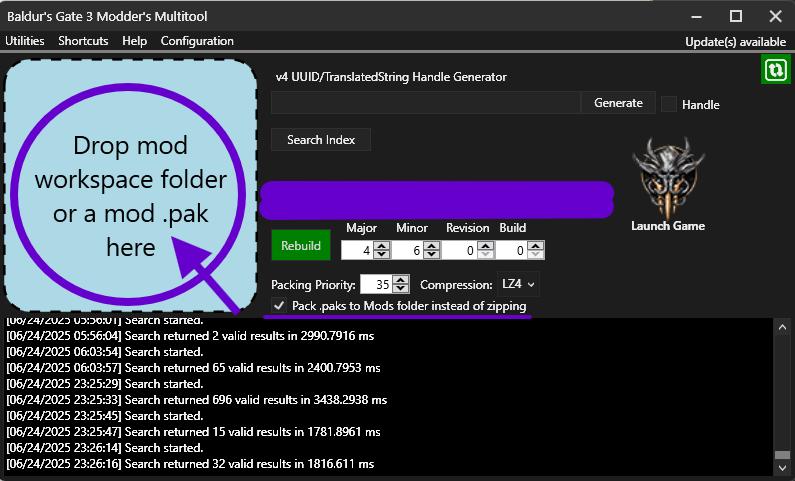This screenshot has height=481, width=795.
Task: Maximize the Multitool window
Action: tap(736, 16)
